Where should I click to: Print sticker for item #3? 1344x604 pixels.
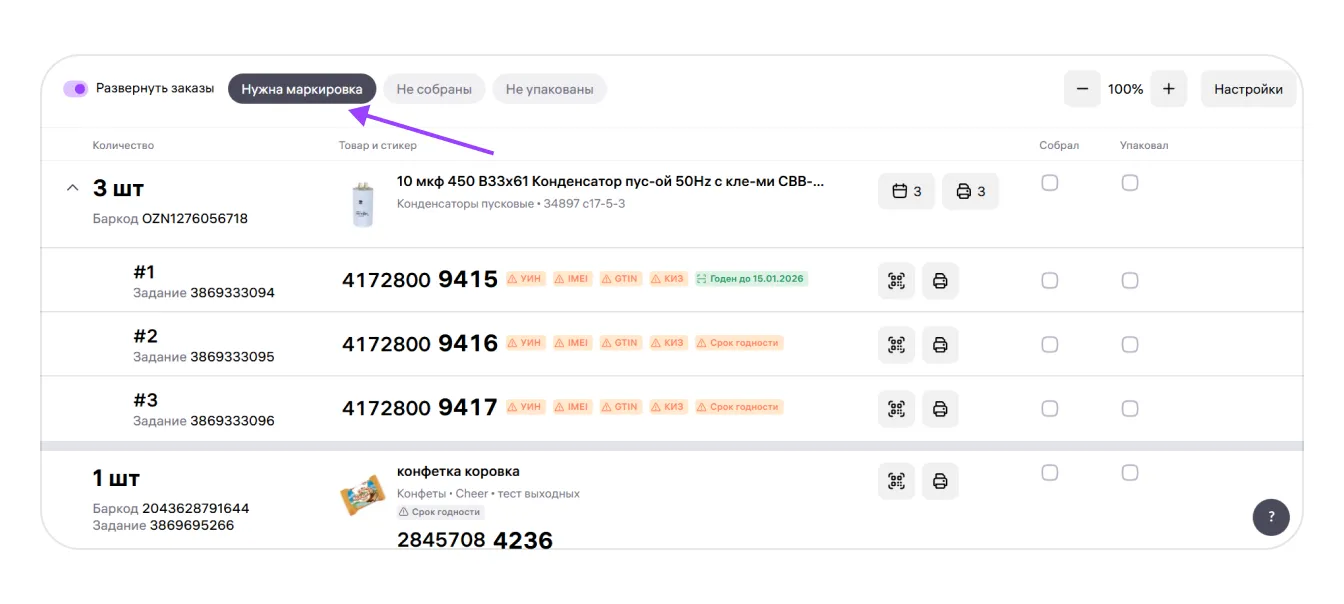click(940, 409)
